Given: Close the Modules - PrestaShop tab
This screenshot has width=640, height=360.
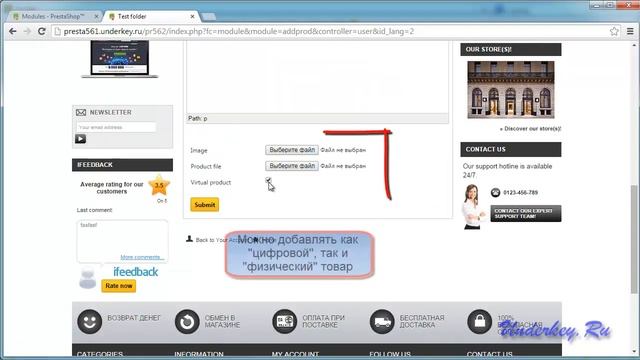Looking at the screenshot, I should (x=96, y=16).
